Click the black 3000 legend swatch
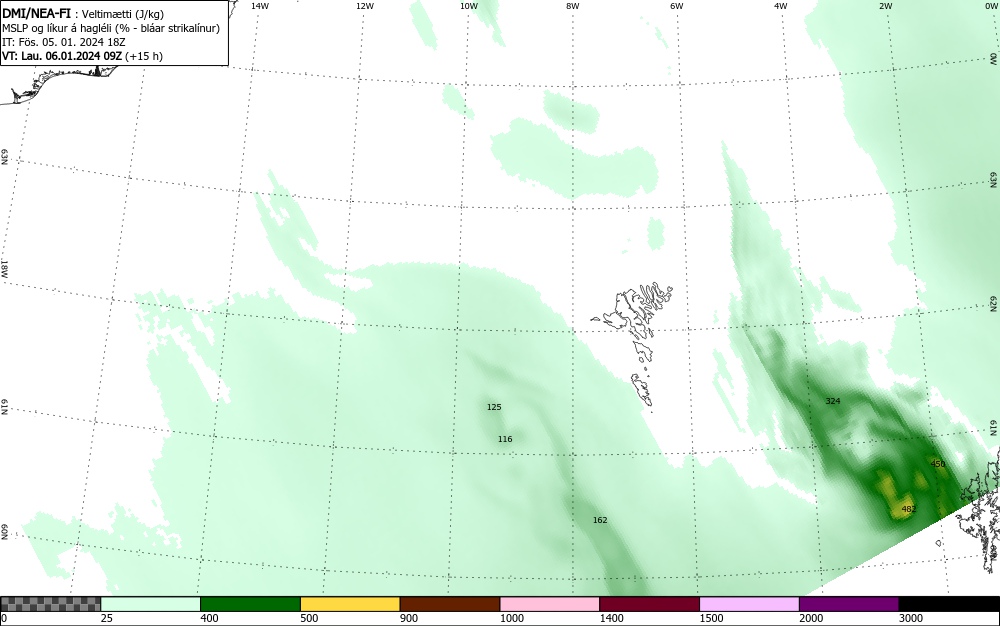 coord(949,604)
